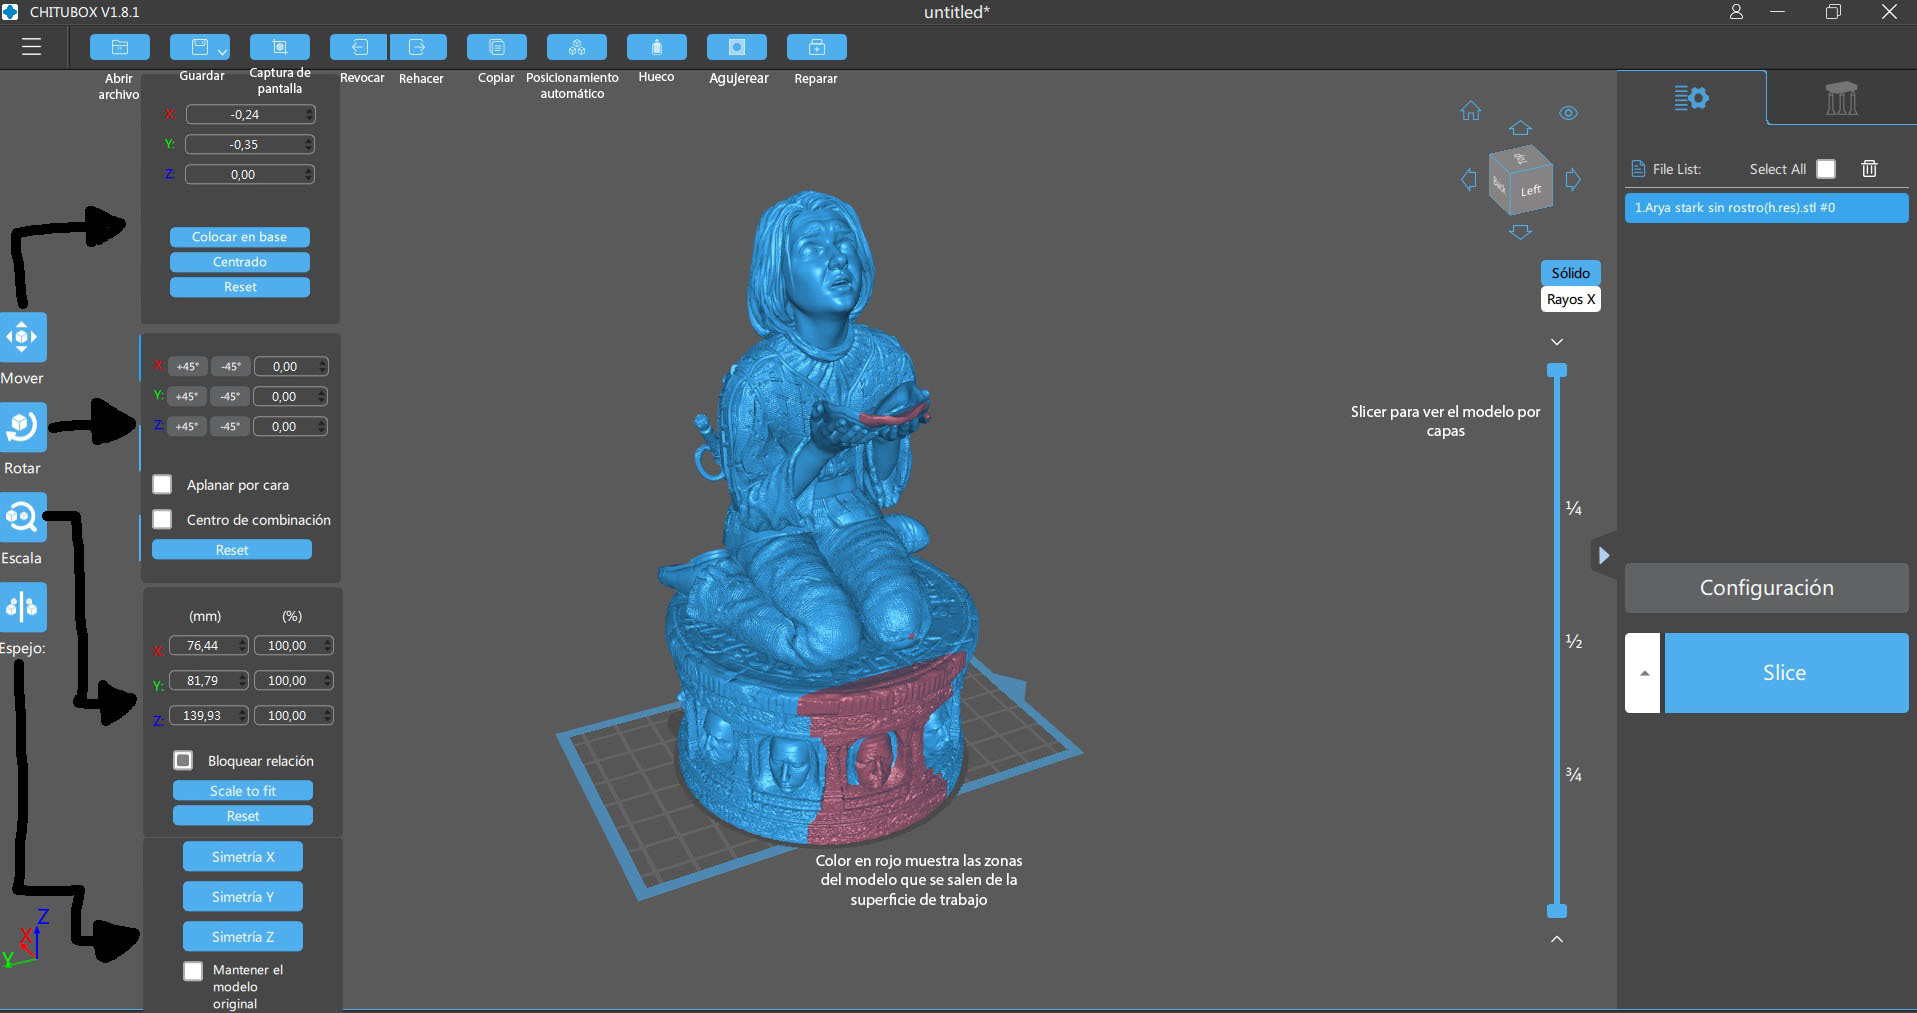The width and height of the screenshot is (1917, 1013).
Task: Check Mantener el modelo original
Action: click(x=193, y=971)
